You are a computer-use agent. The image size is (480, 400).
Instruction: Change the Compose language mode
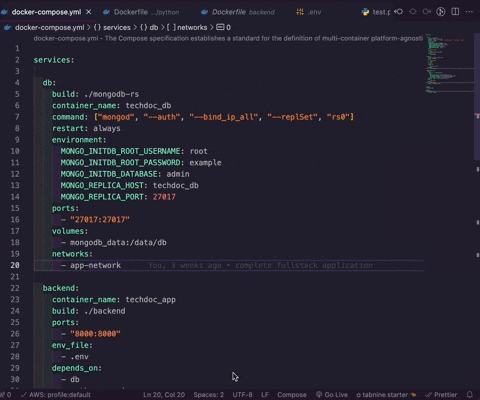292,395
